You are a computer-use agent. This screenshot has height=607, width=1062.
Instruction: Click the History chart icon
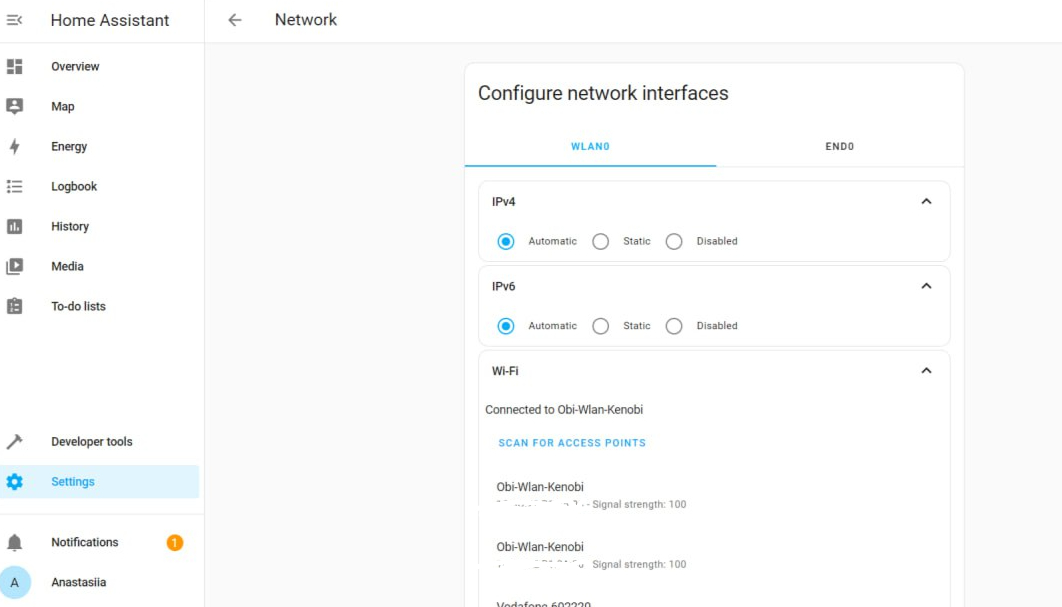click(x=15, y=226)
